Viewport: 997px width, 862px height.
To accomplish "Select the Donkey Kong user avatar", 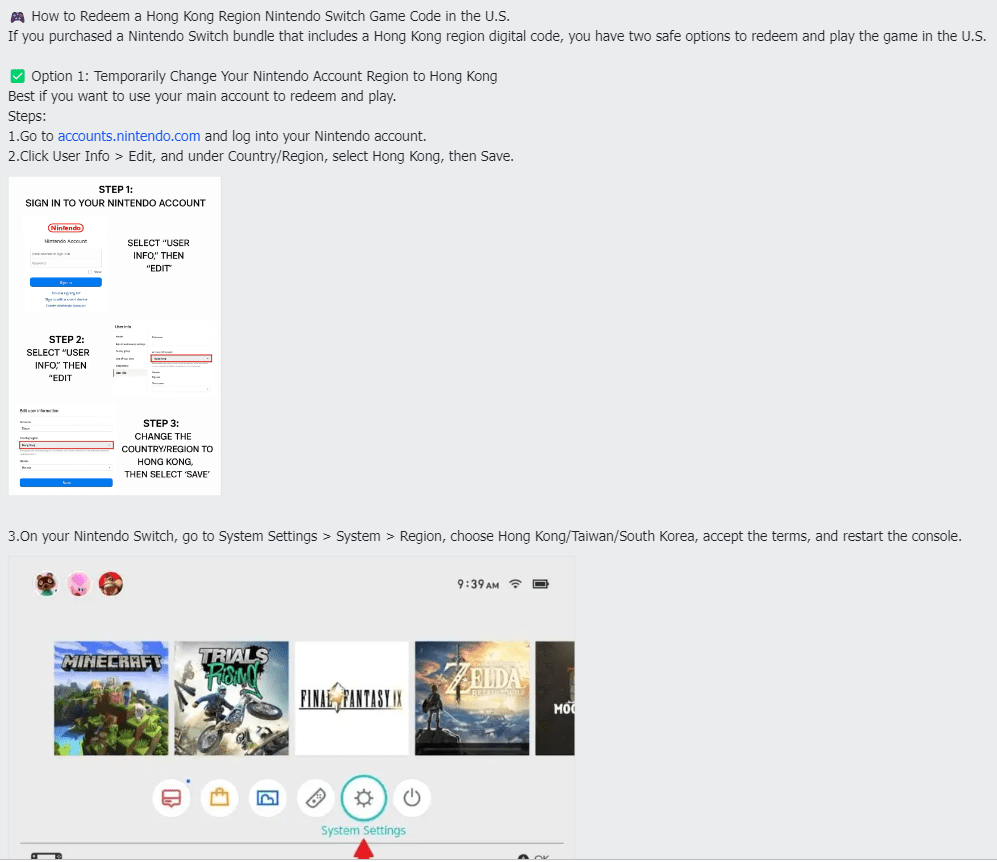I will tap(111, 584).
